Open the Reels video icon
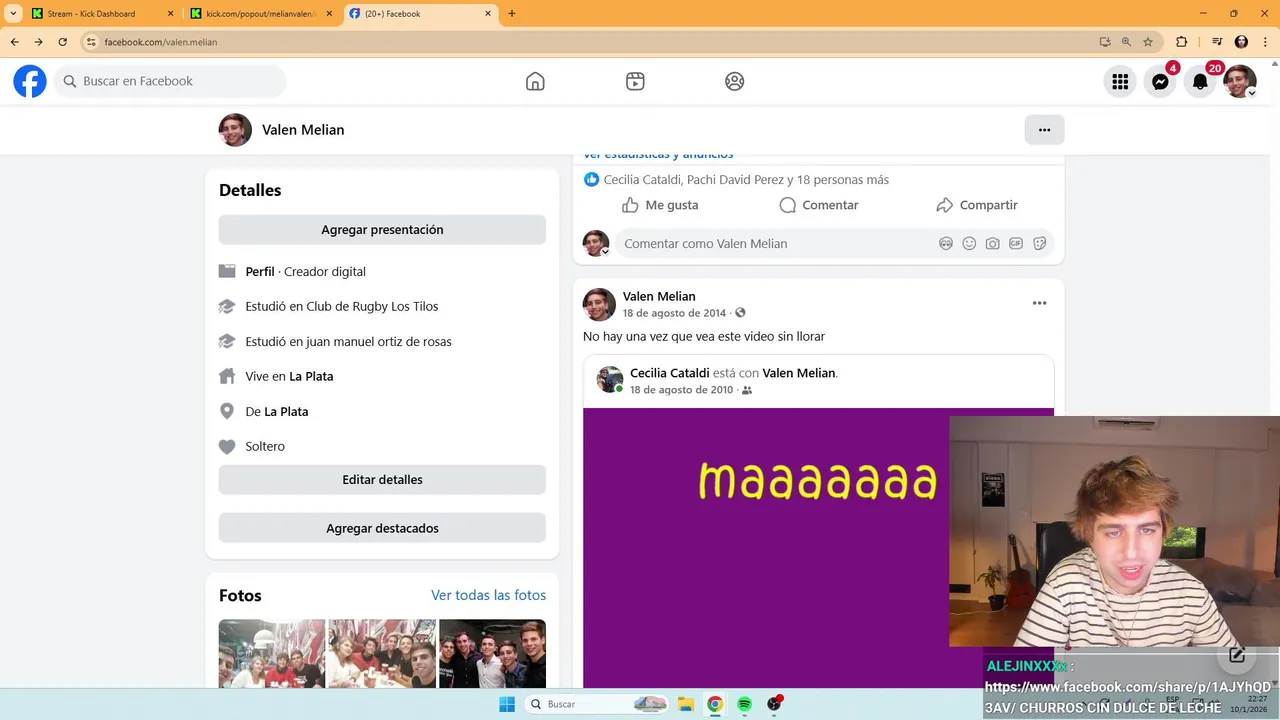 tap(635, 81)
